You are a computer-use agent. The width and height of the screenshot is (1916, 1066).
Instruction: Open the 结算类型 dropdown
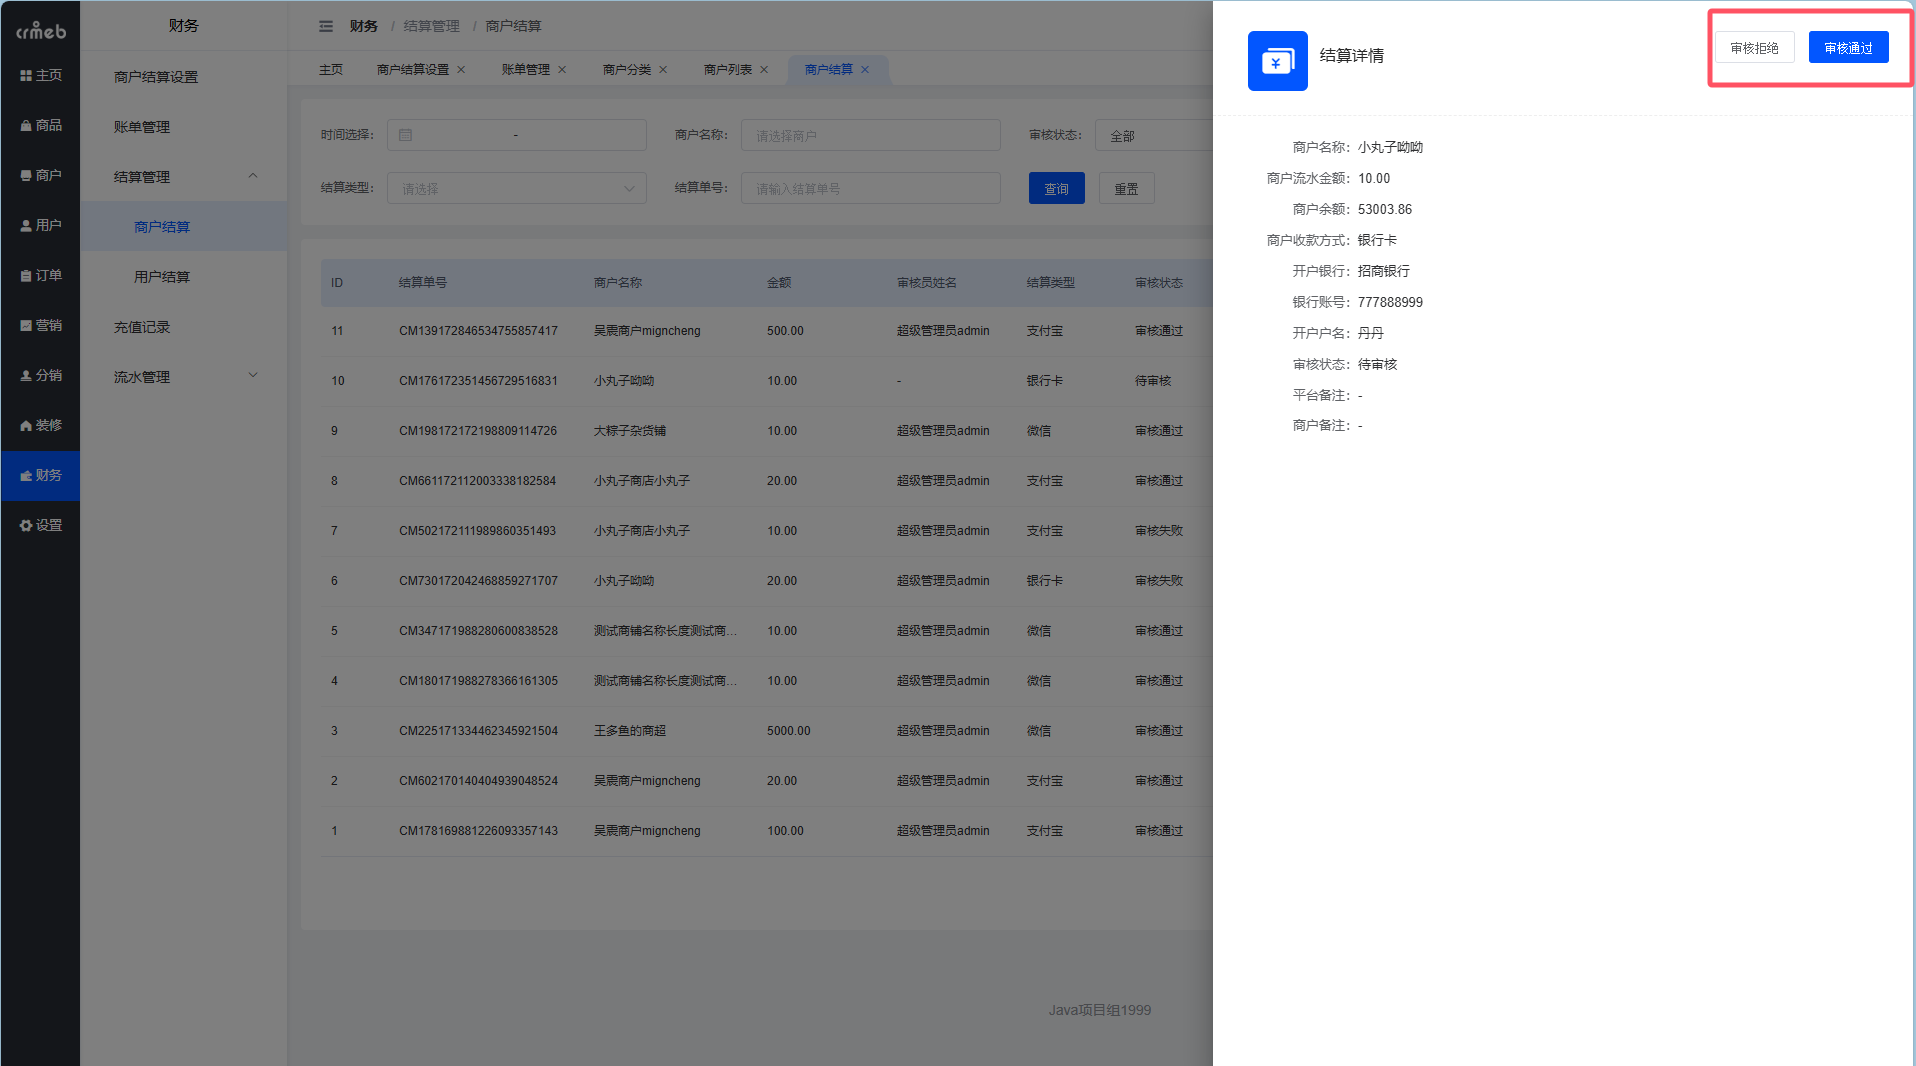516,188
